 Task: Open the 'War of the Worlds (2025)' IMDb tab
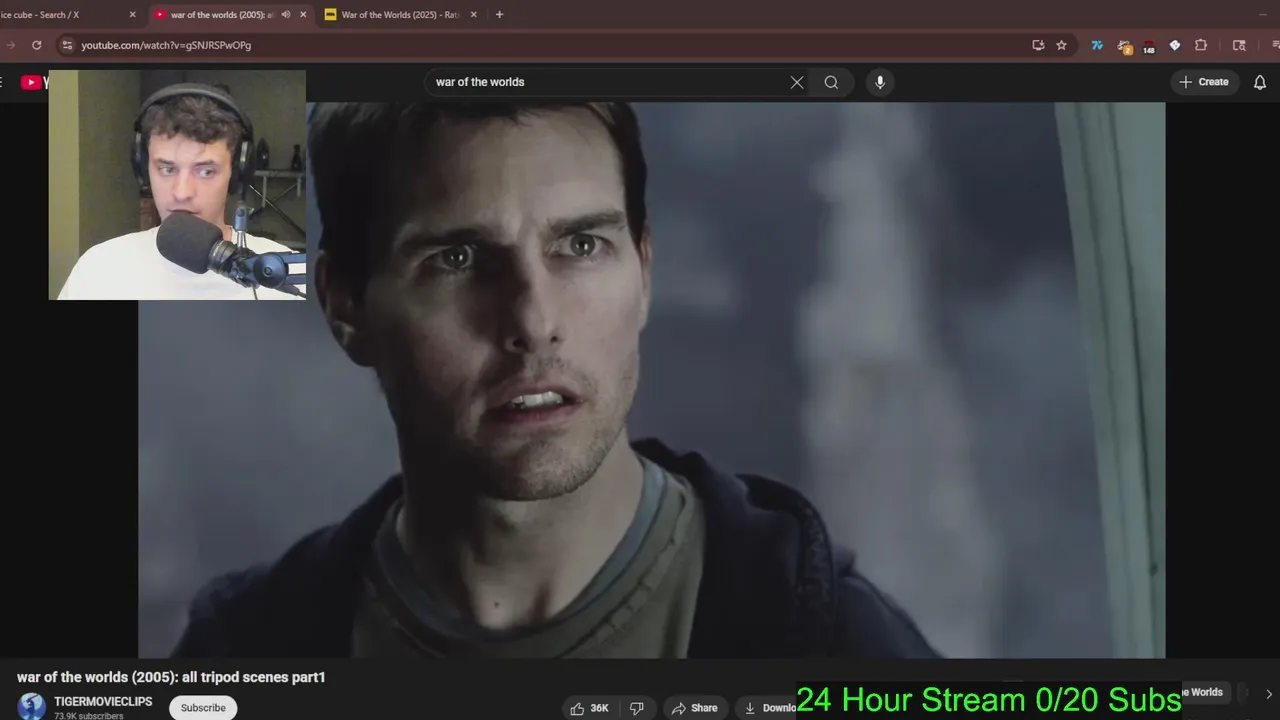(400, 15)
